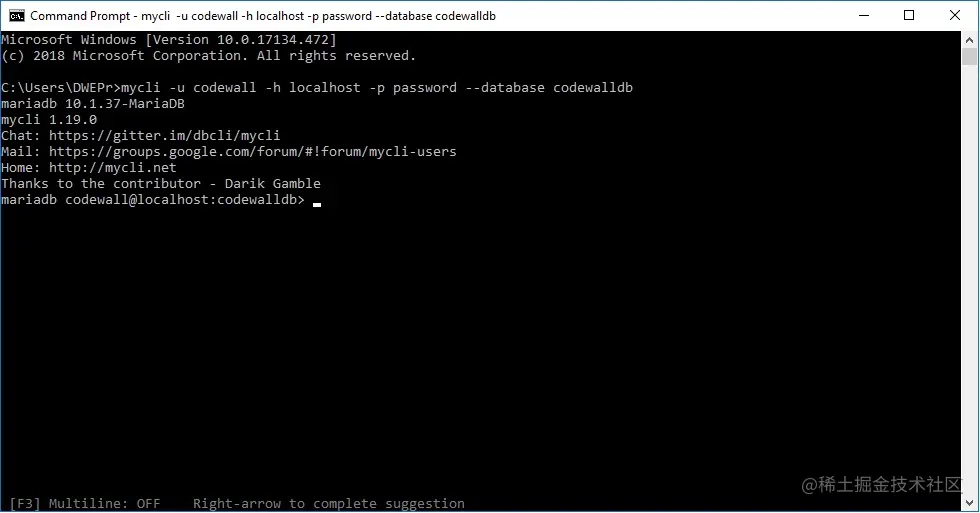Minimize the Command Prompt window
980x513 pixels.
click(x=864, y=16)
